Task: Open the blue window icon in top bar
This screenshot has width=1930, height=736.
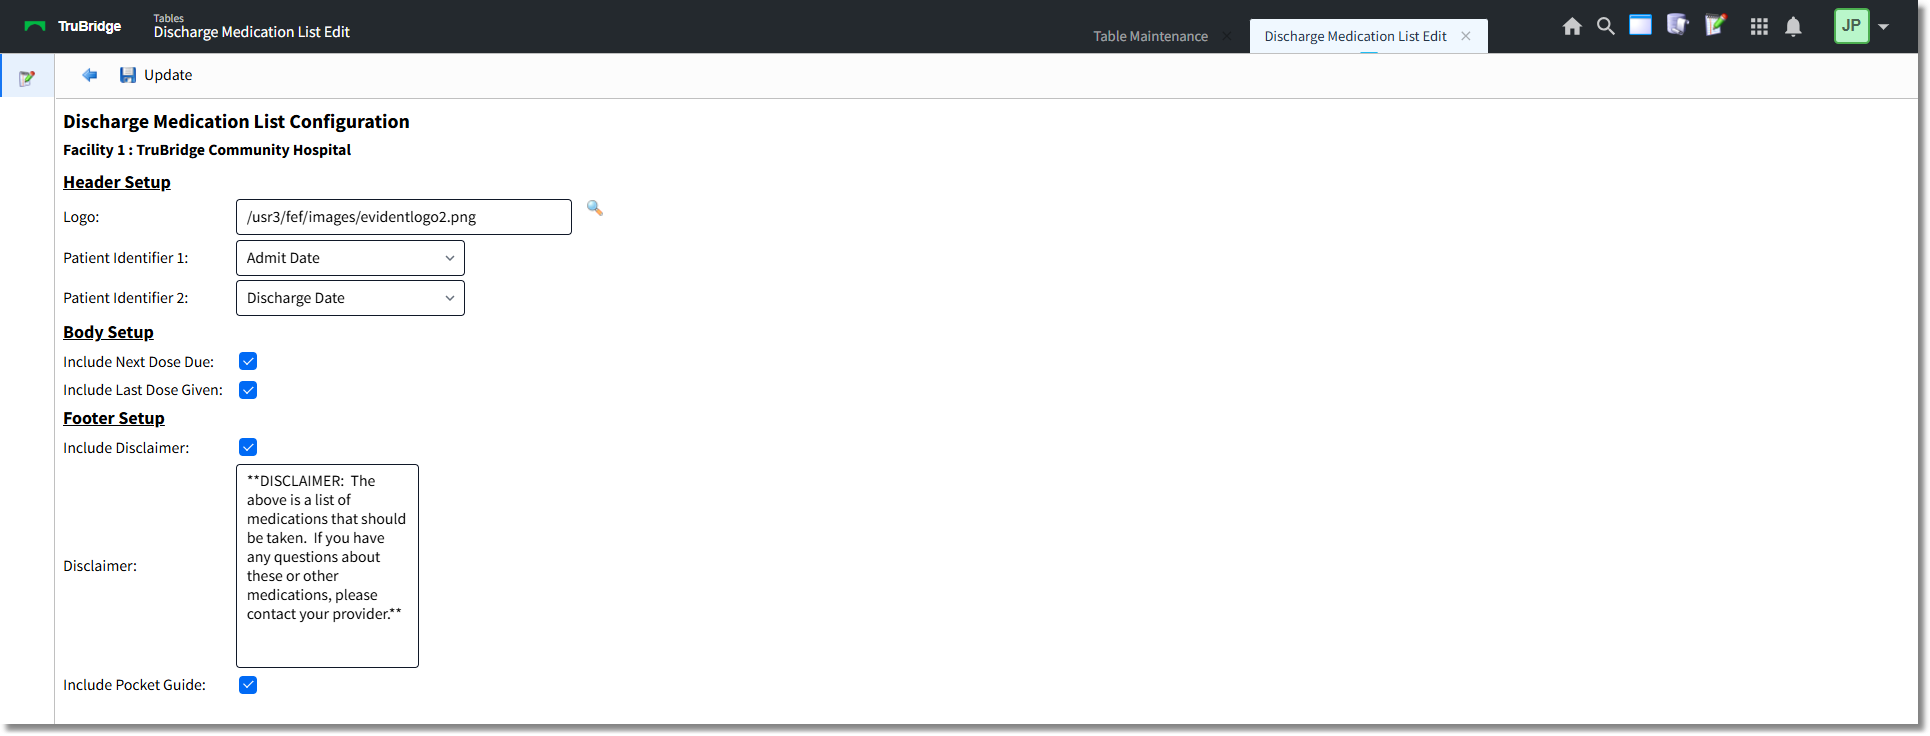Action: click(x=1641, y=25)
